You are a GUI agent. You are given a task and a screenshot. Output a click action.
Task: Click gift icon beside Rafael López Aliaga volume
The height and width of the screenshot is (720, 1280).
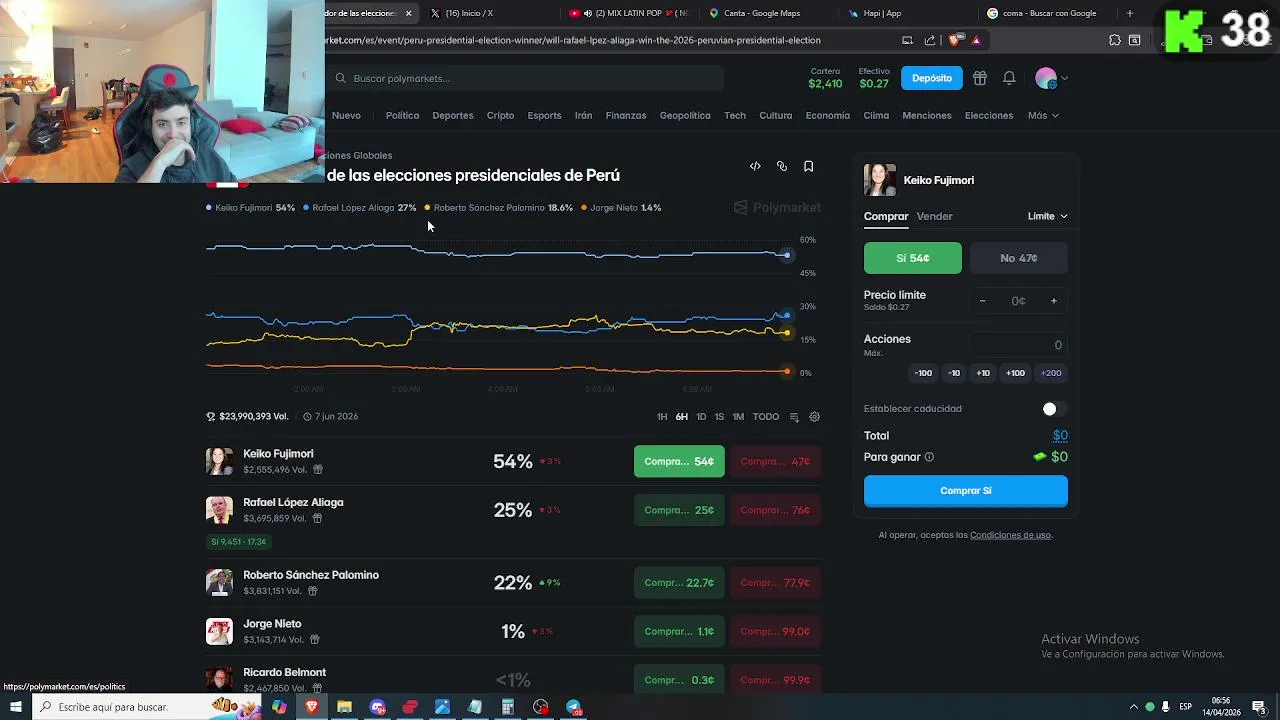click(x=317, y=518)
